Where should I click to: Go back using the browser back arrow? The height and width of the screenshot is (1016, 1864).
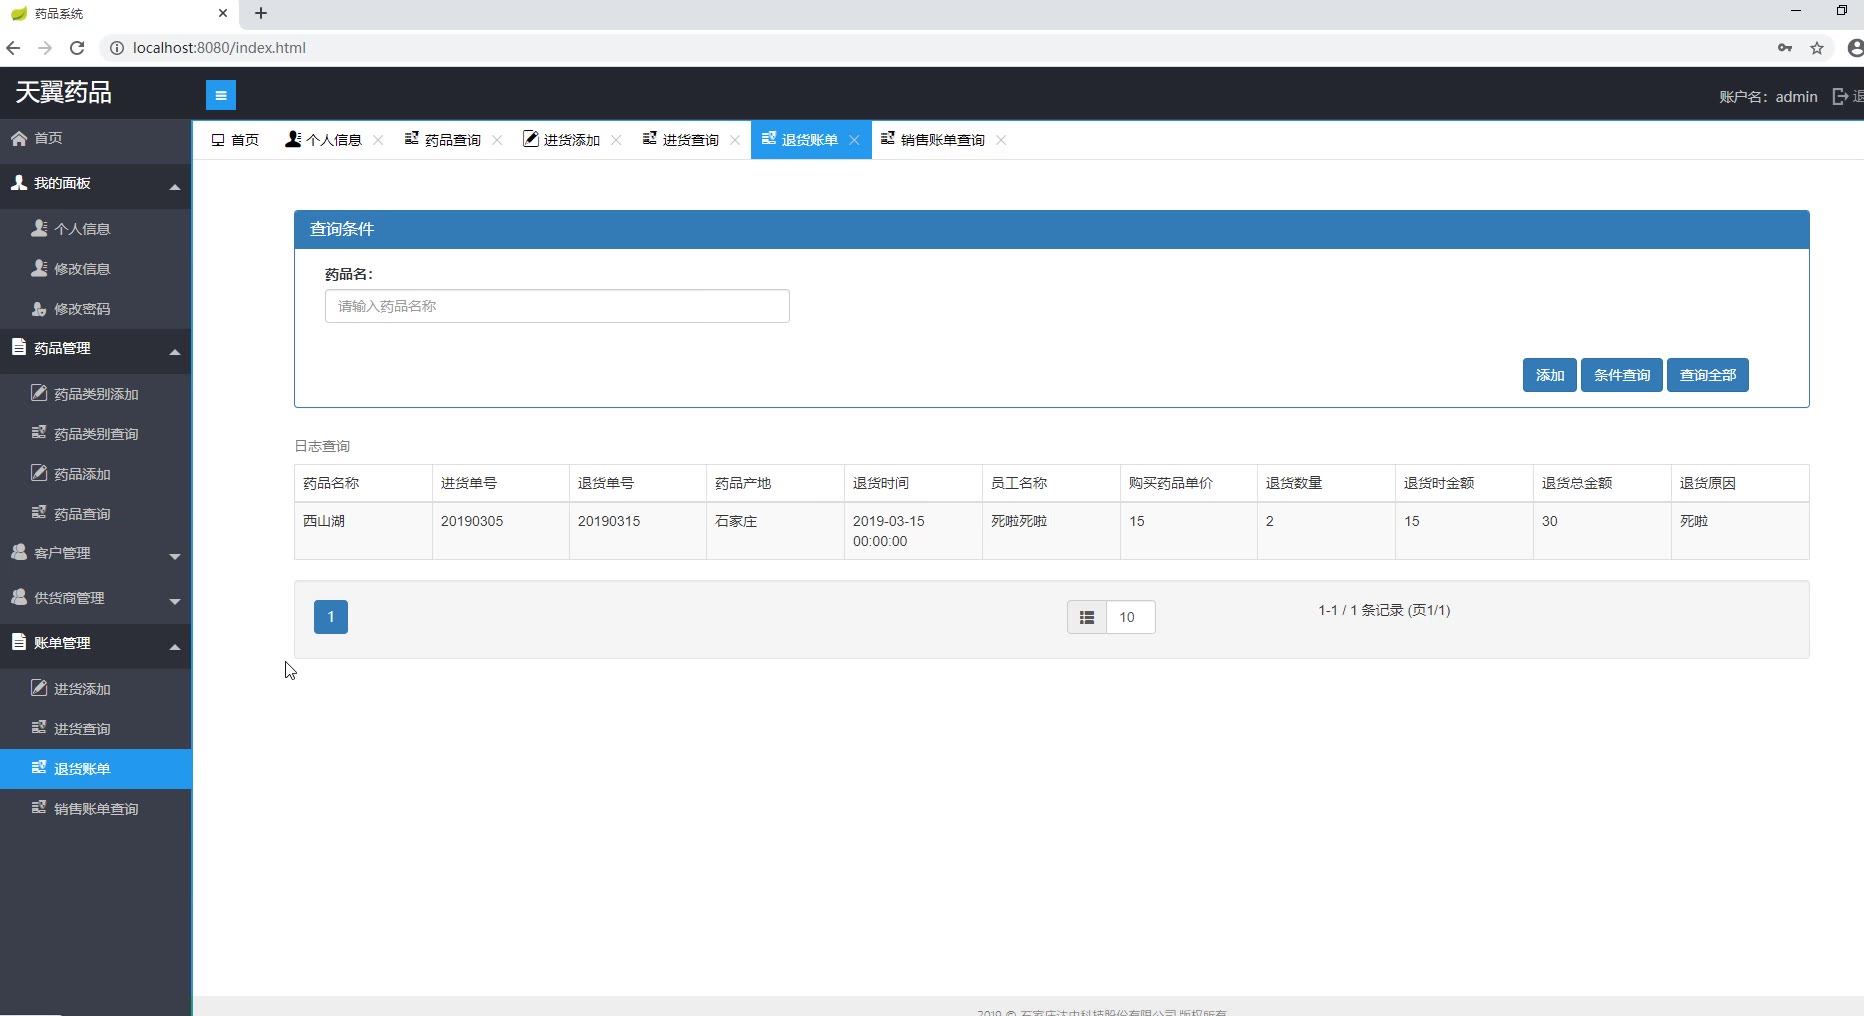click(x=13, y=48)
